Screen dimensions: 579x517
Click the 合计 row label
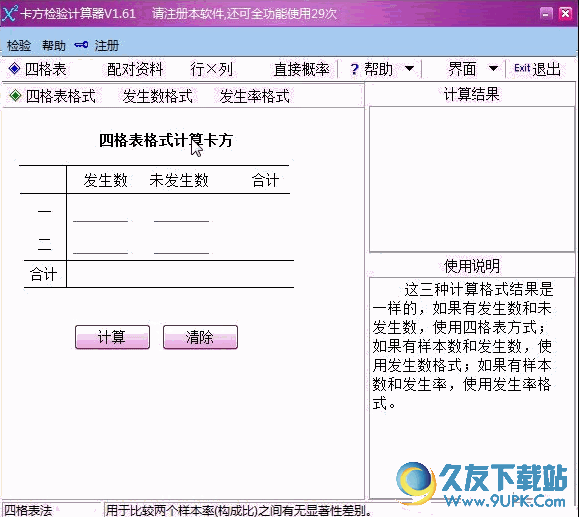[x=43, y=274]
